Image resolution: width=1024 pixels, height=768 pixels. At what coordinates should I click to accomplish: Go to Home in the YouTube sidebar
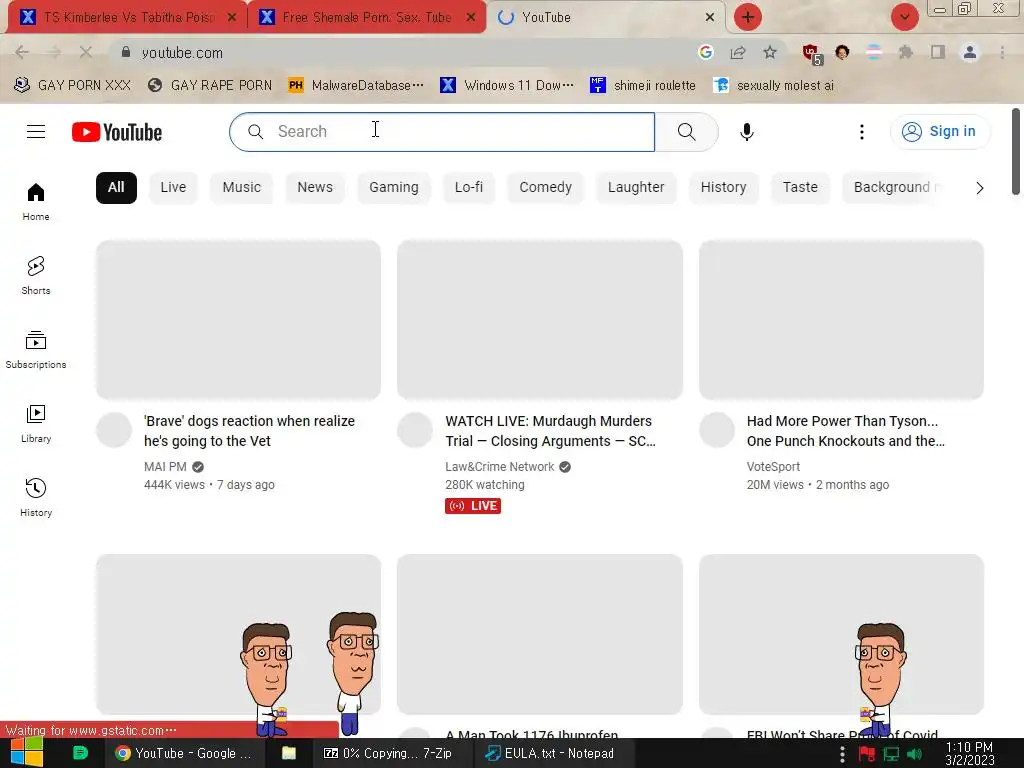tap(36, 202)
